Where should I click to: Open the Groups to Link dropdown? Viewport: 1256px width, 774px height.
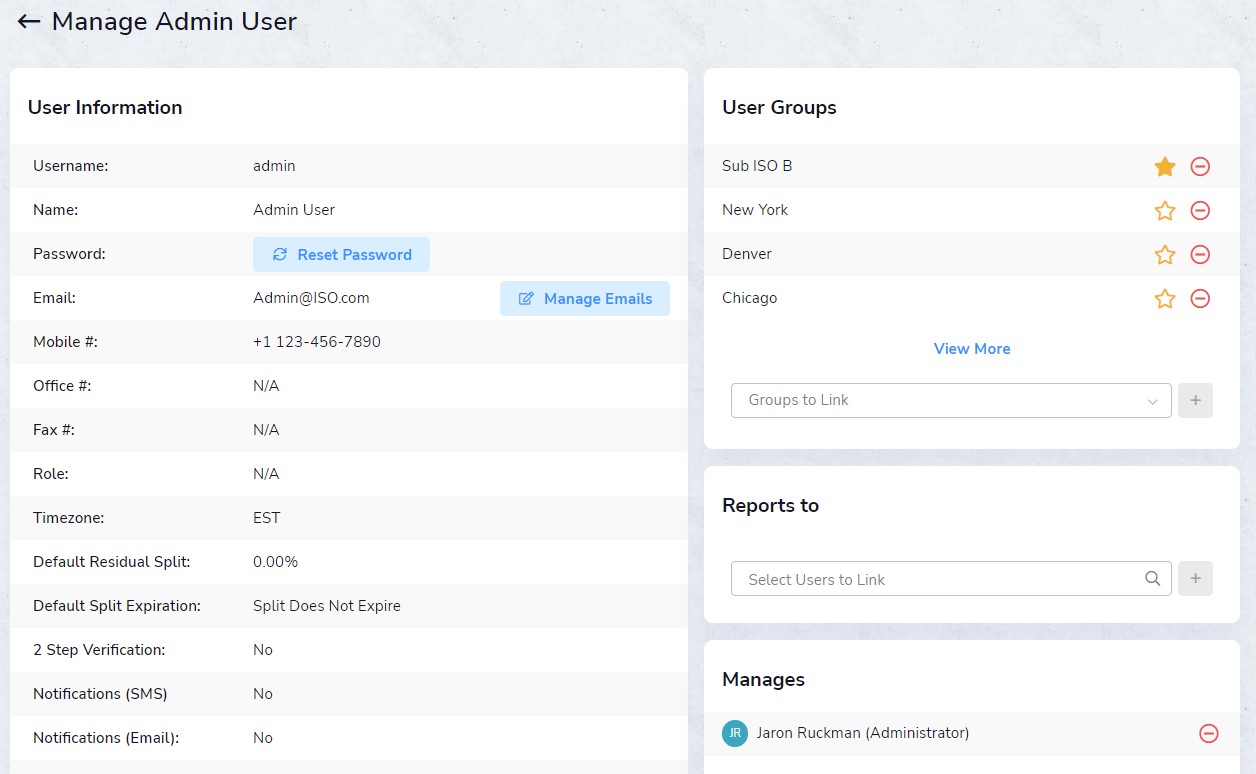click(x=950, y=400)
